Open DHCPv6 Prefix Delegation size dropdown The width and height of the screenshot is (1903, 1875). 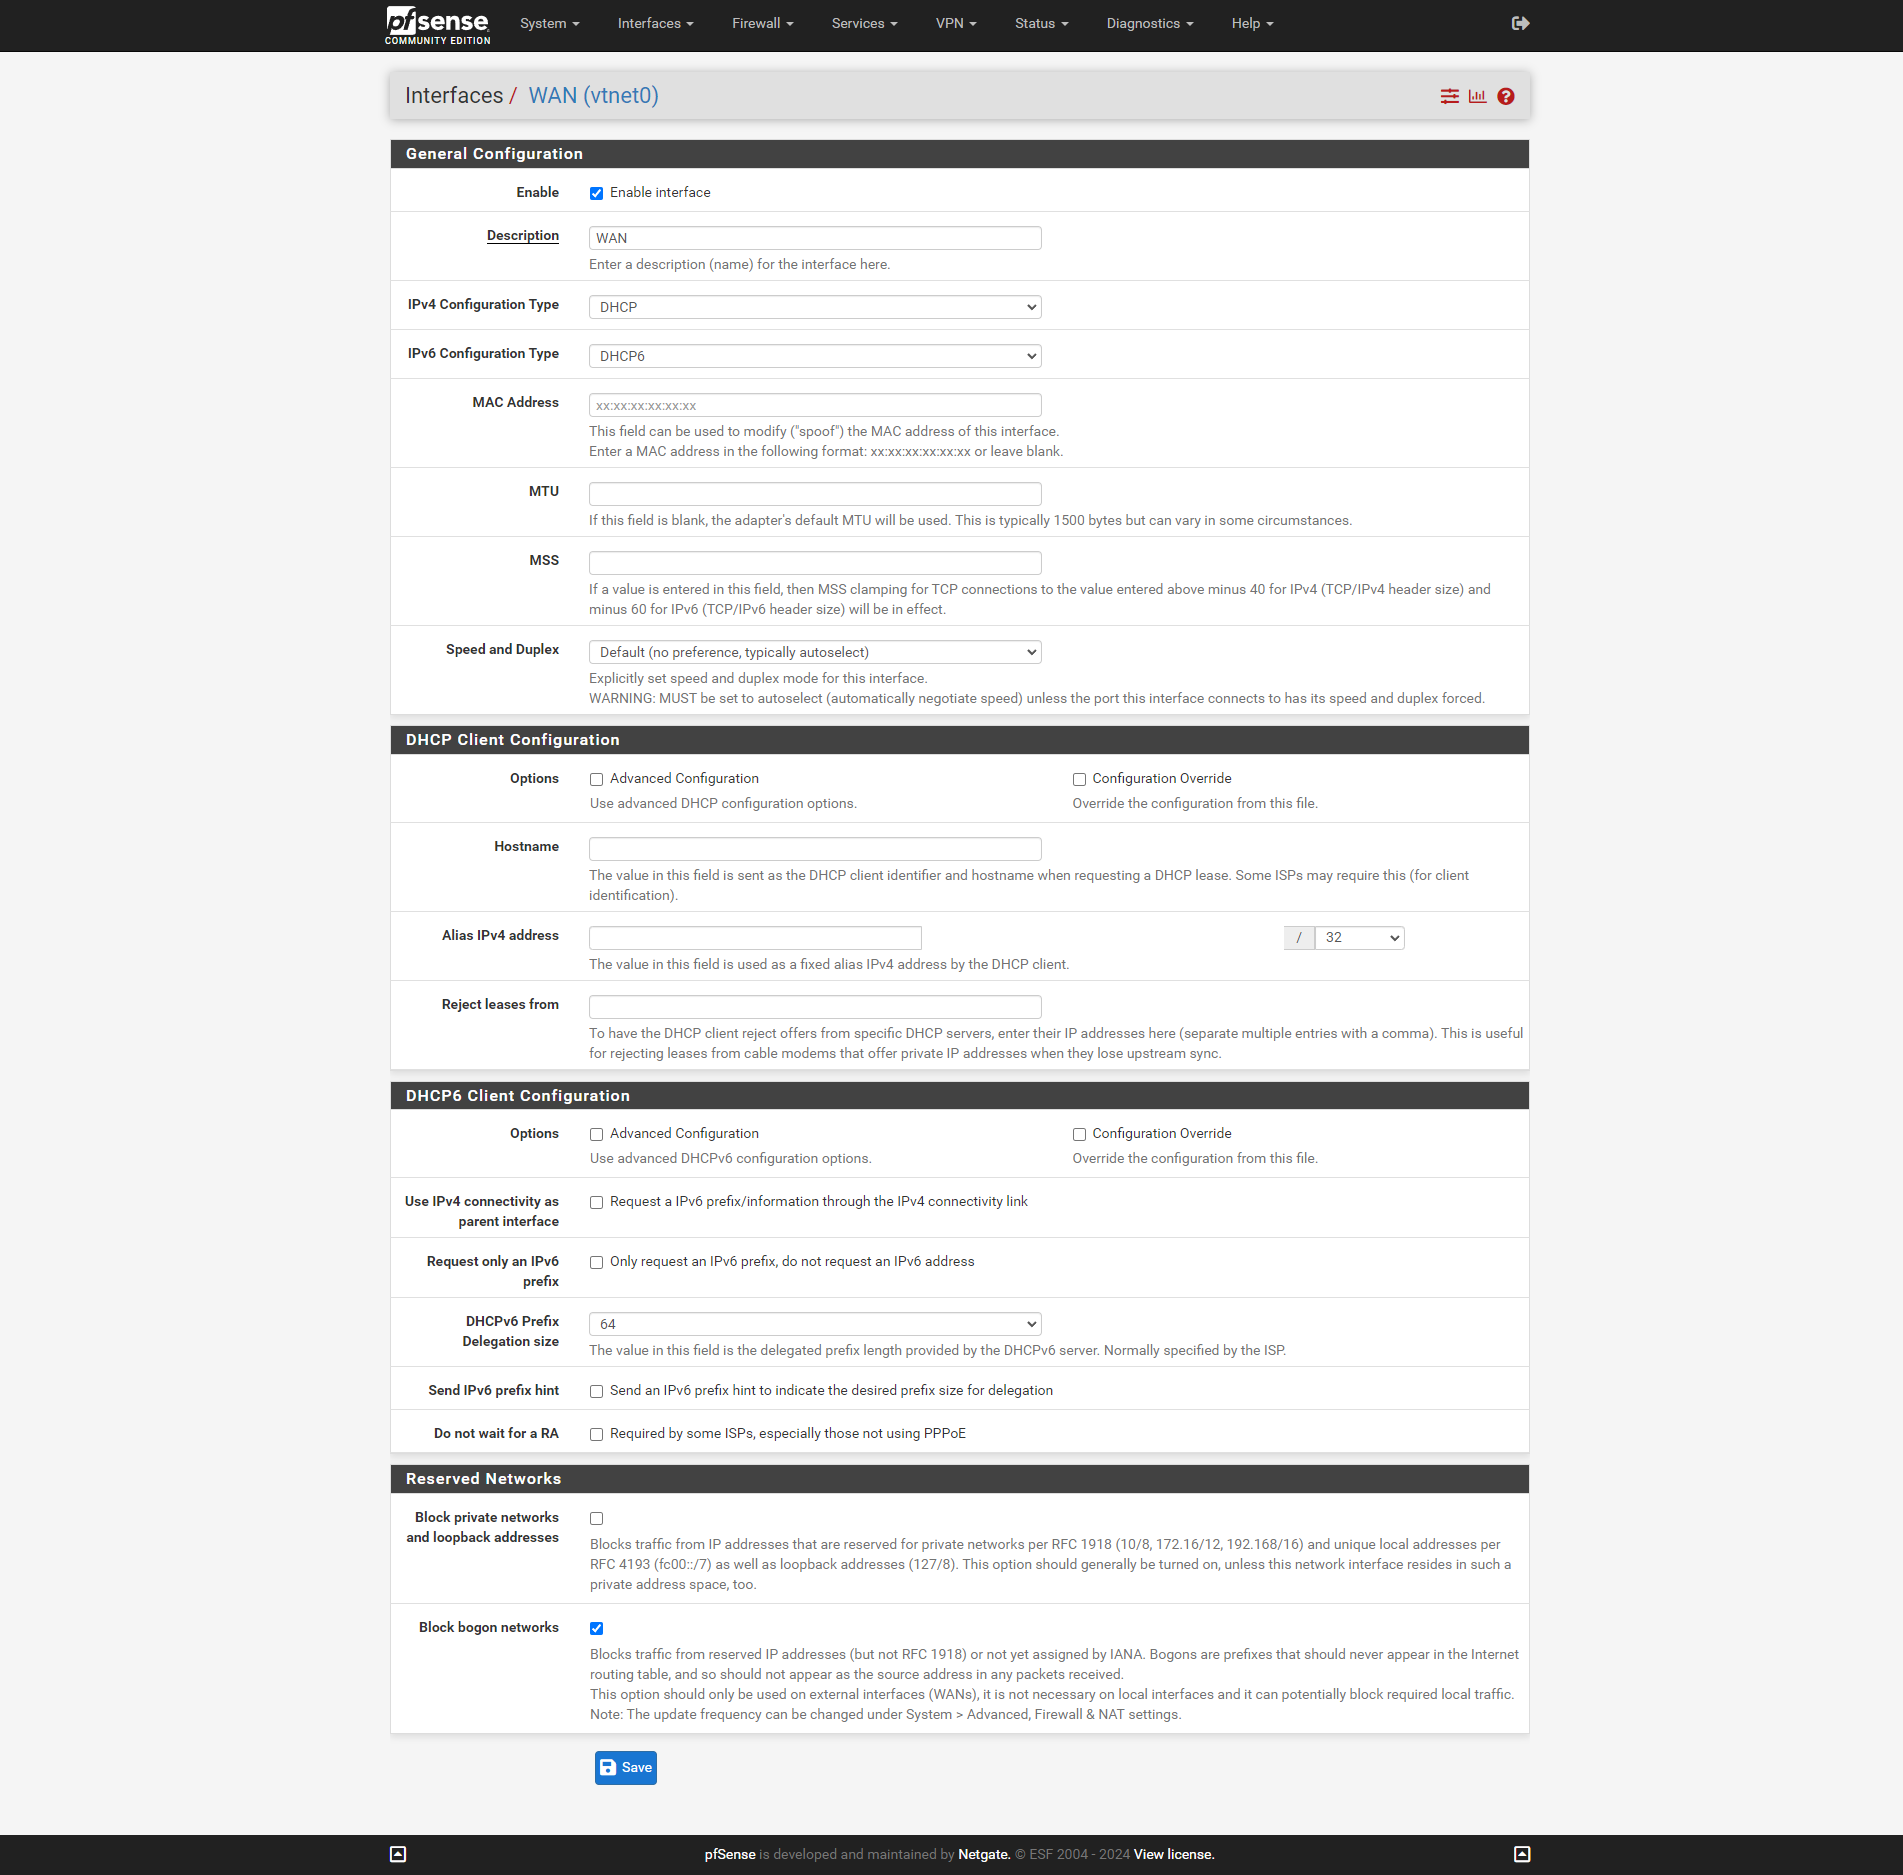tap(814, 1324)
